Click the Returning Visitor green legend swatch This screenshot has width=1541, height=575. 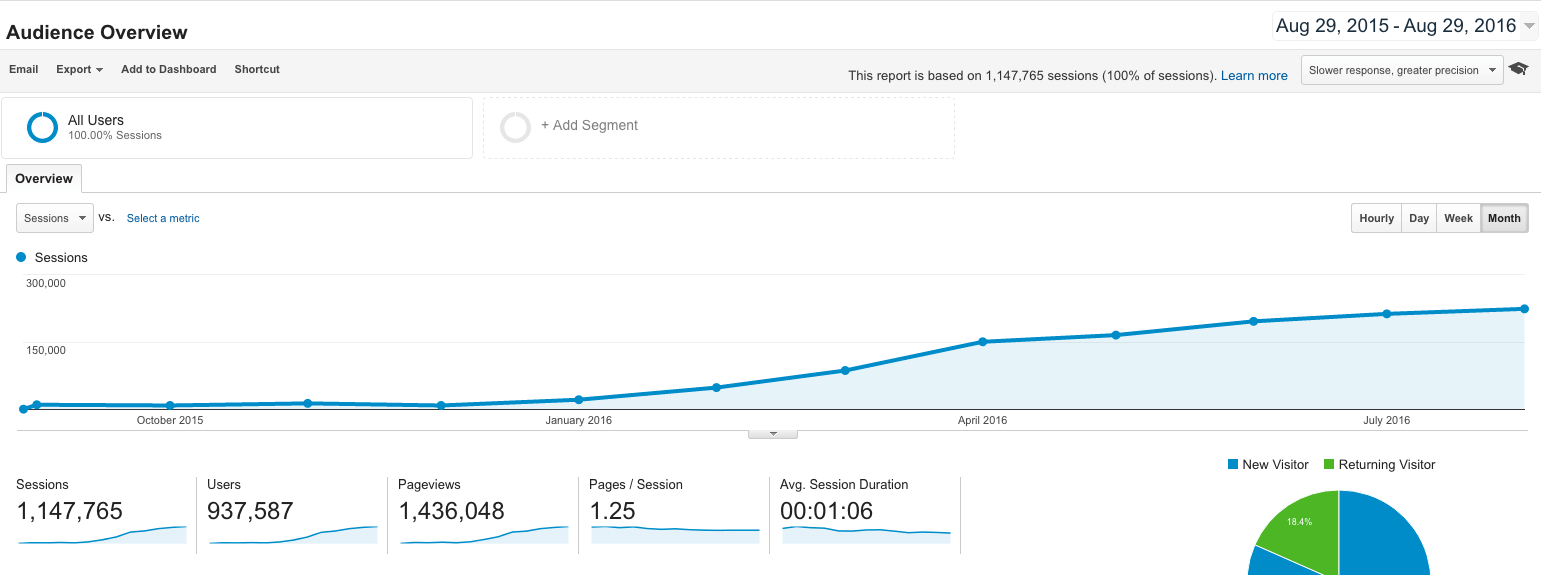click(1329, 464)
